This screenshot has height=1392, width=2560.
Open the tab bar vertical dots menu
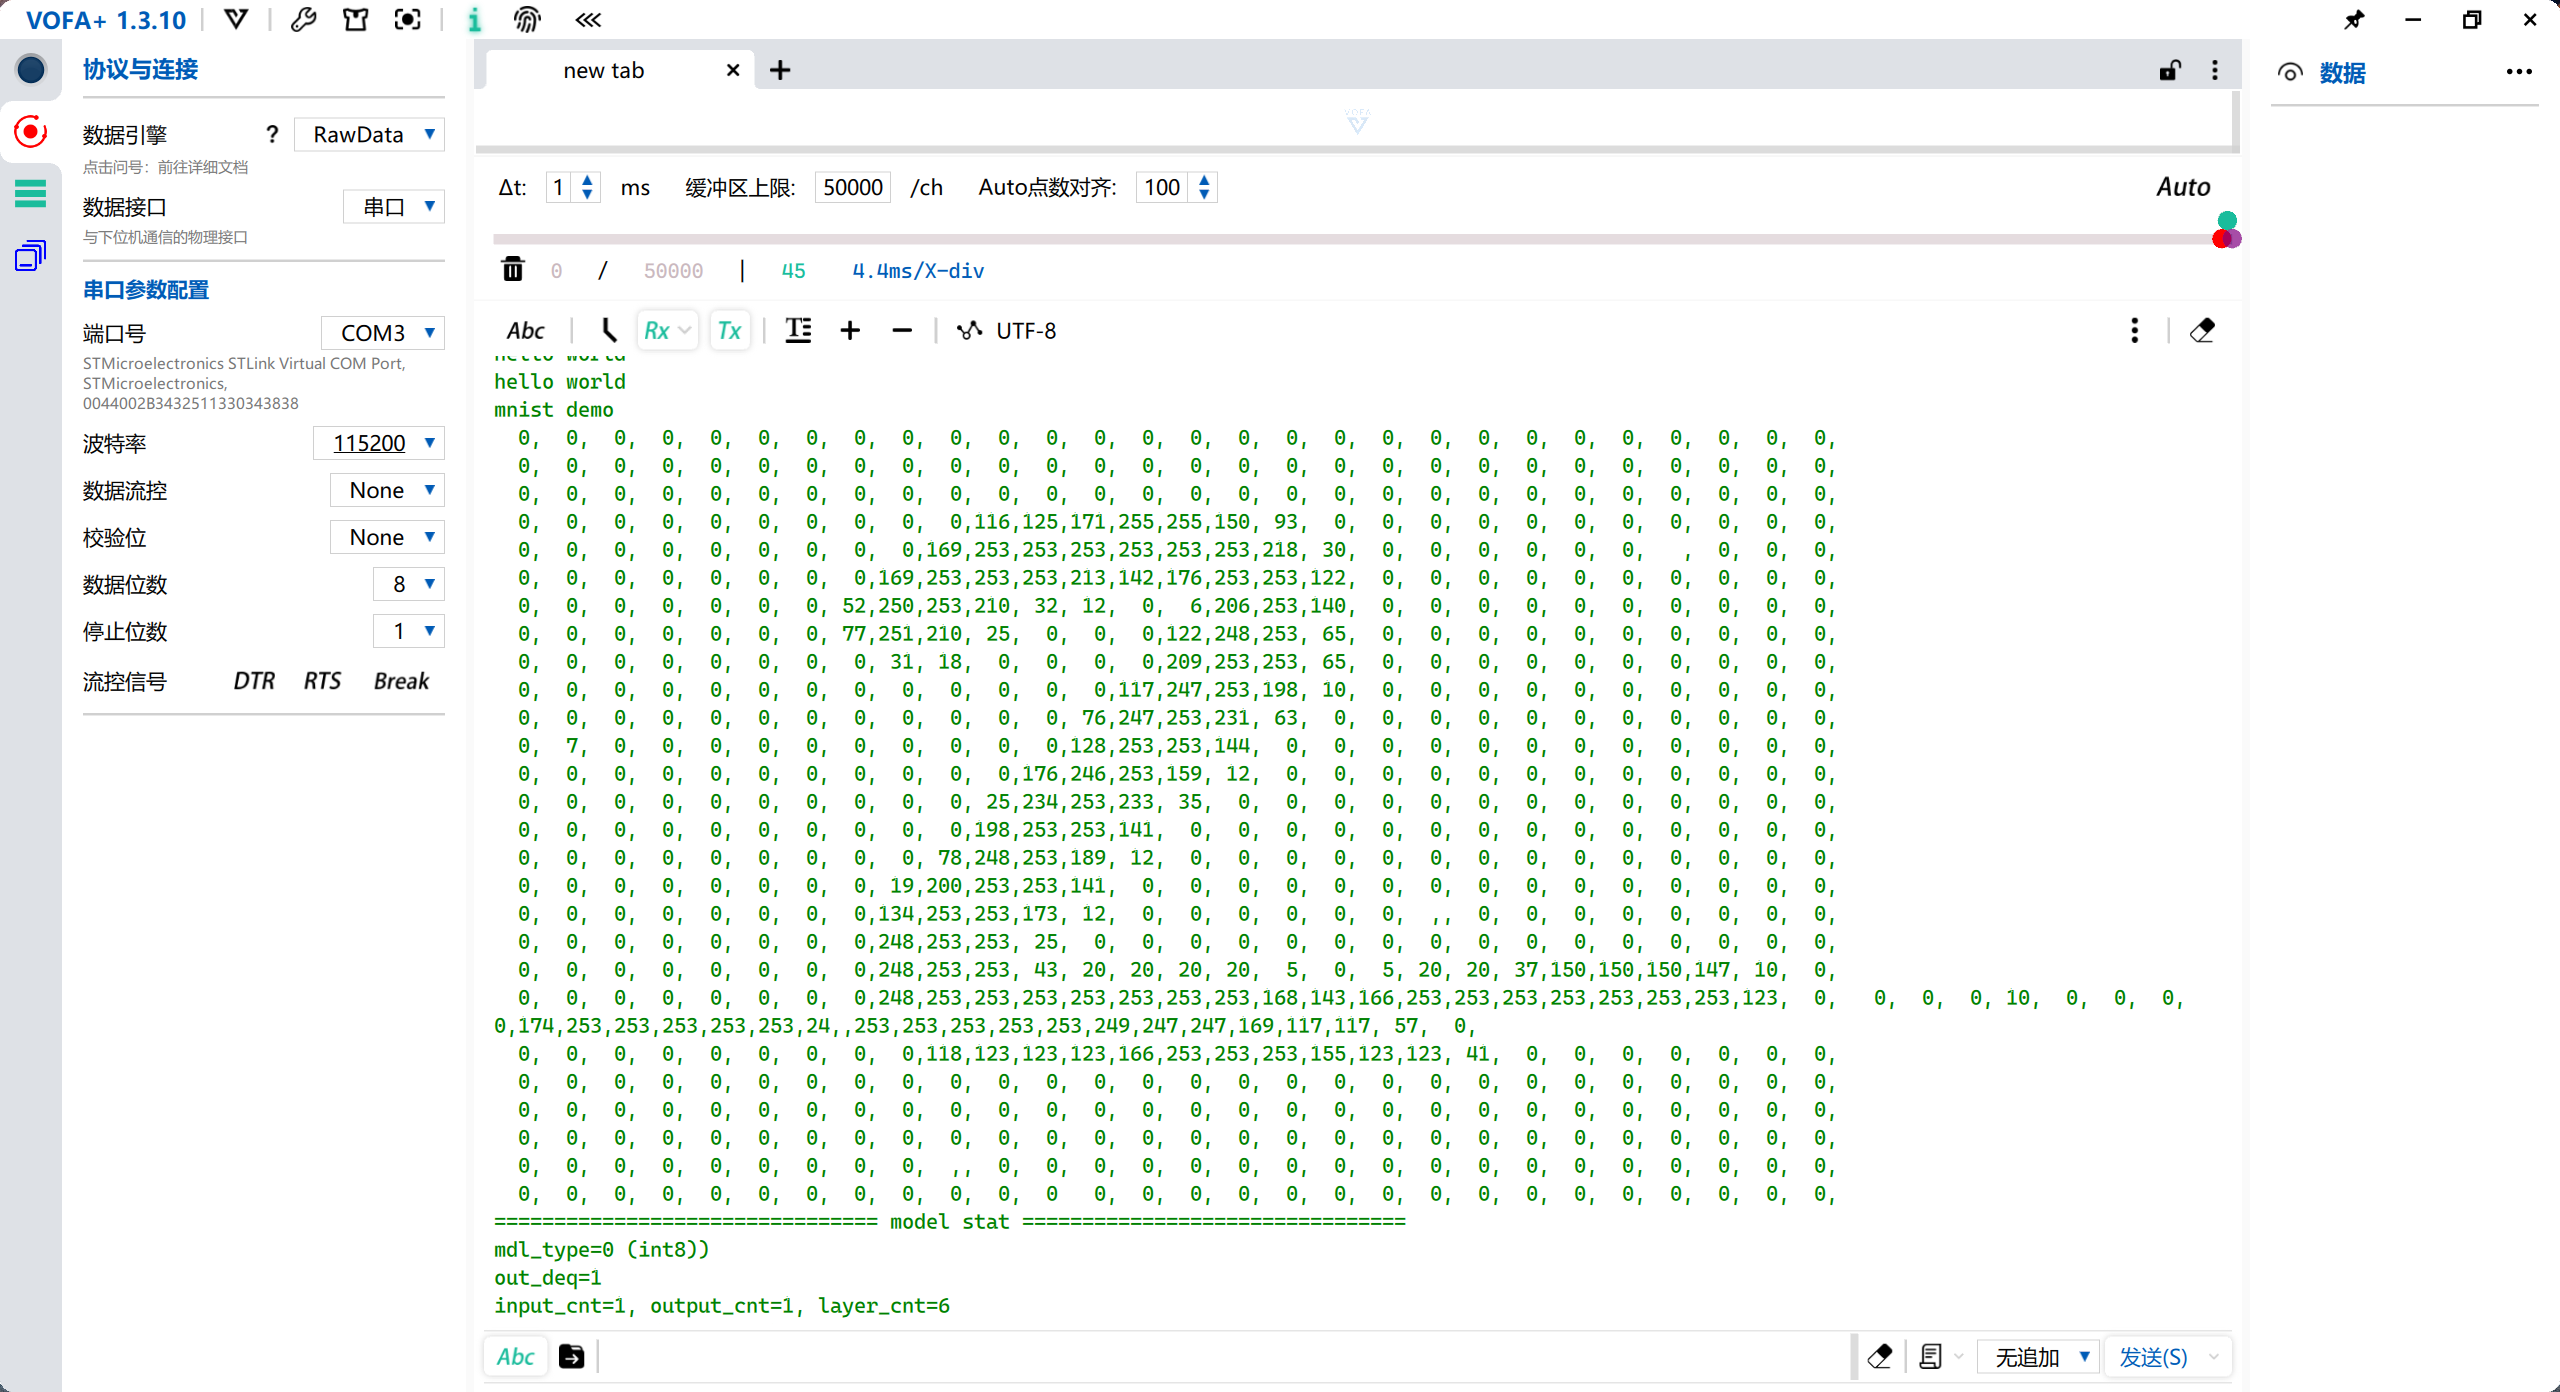coord(2215,70)
